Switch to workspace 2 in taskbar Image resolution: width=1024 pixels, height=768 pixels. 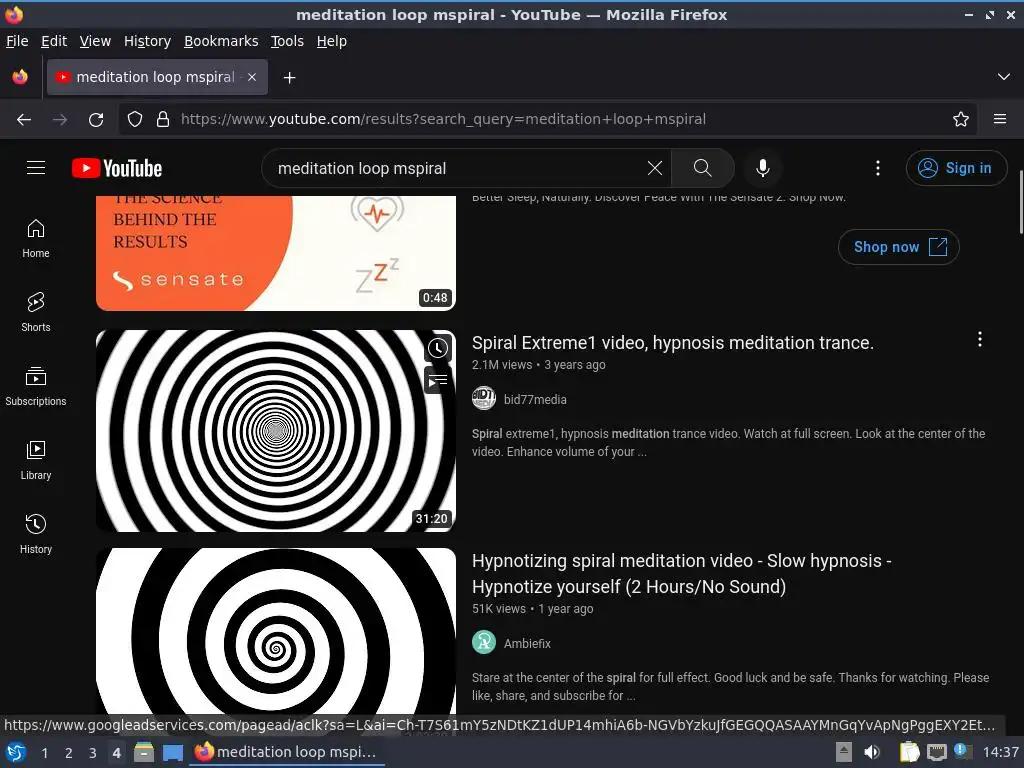click(69, 752)
